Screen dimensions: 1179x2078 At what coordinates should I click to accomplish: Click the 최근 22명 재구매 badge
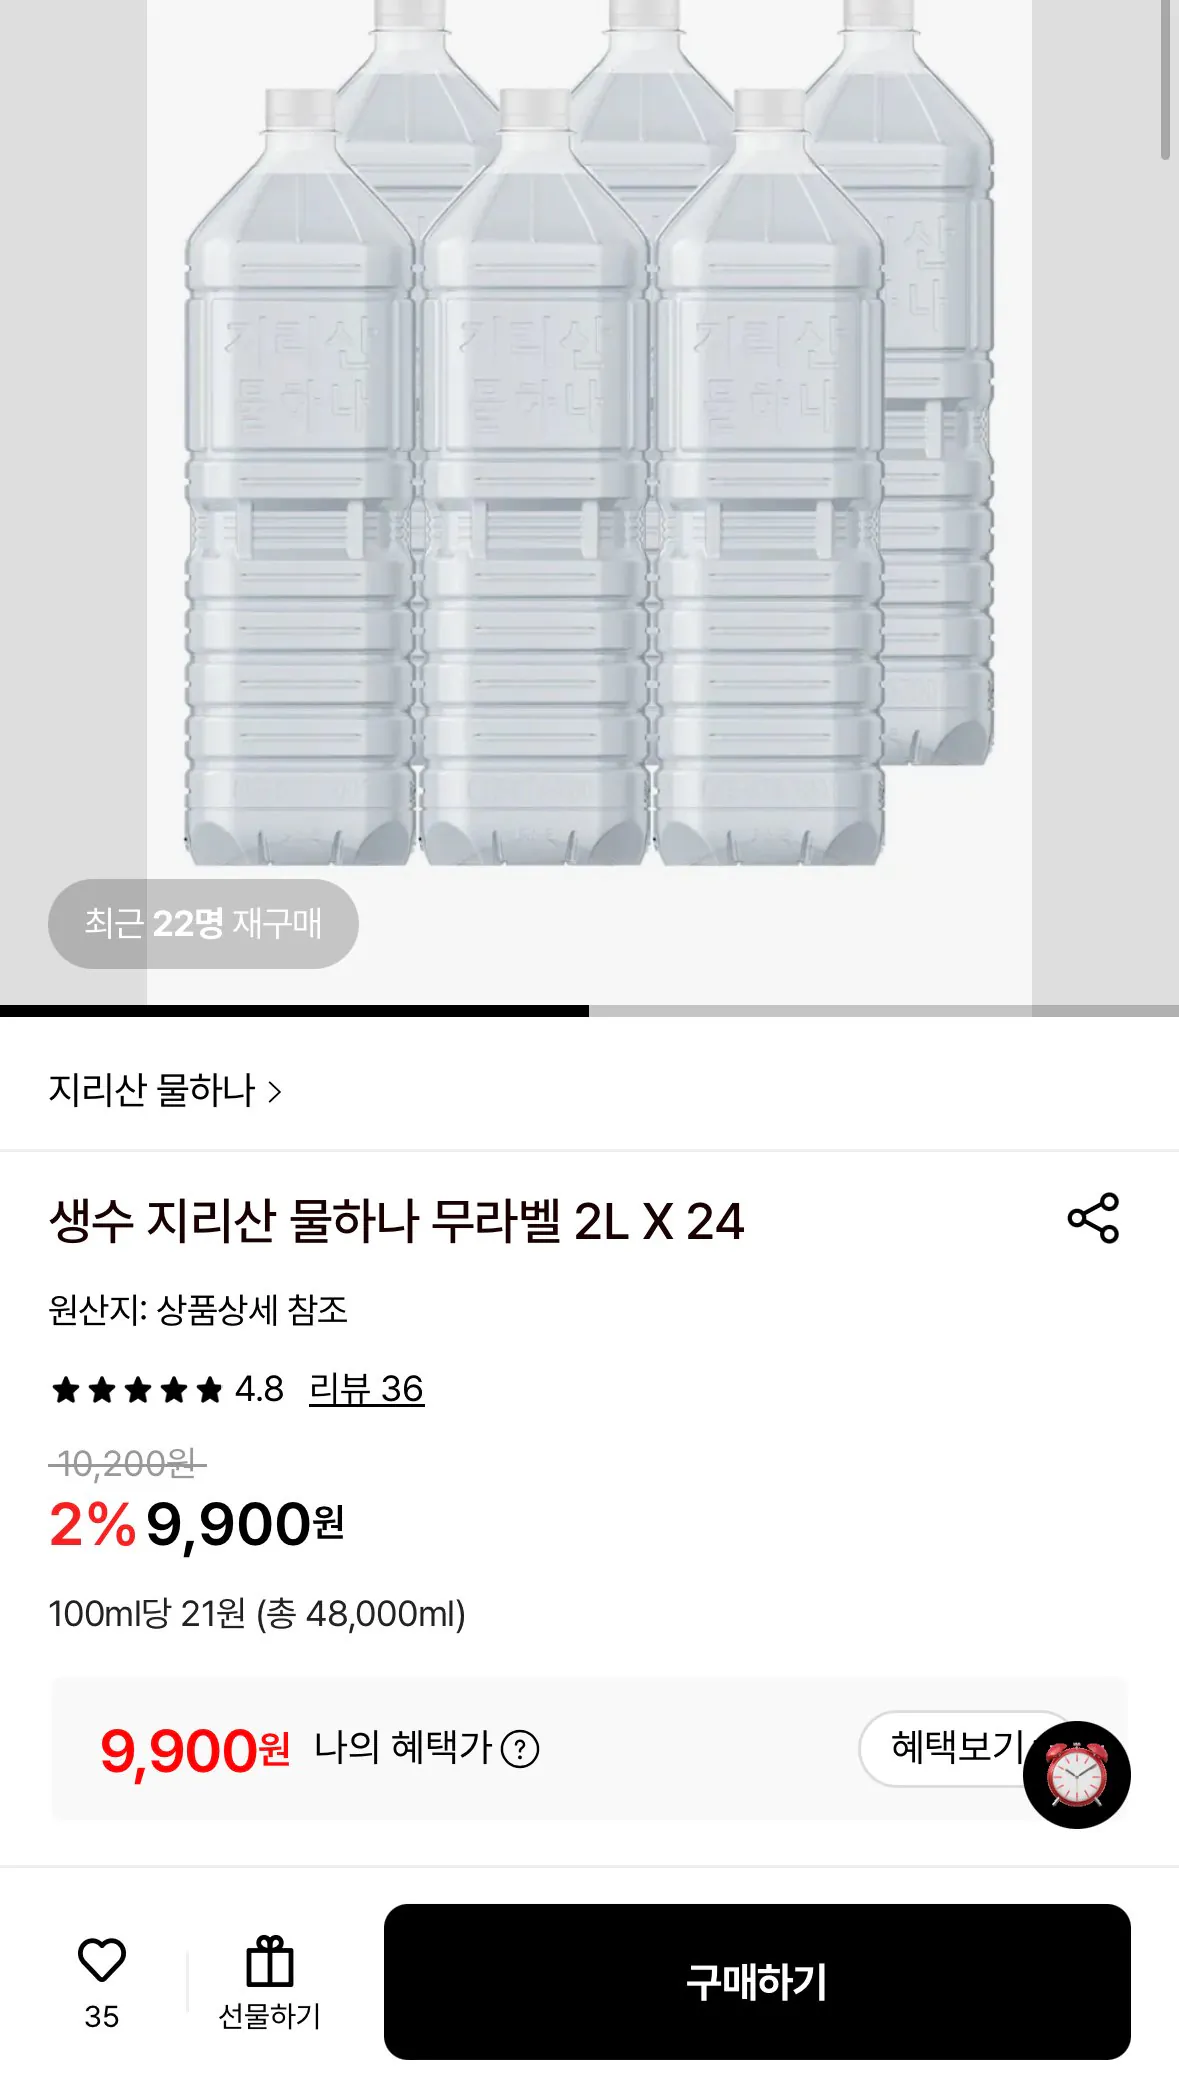[x=203, y=923]
